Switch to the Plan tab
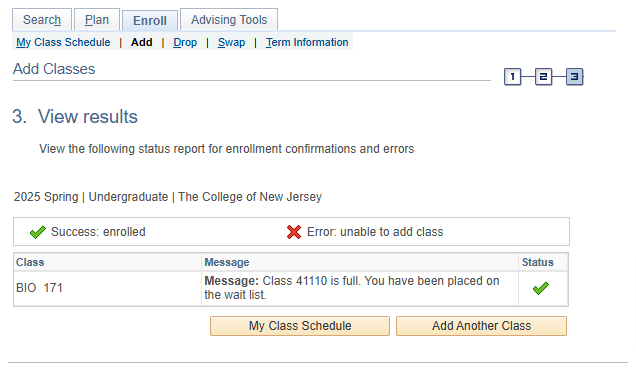Screen dimensions: 636x373 pyautogui.click(x=97, y=19)
